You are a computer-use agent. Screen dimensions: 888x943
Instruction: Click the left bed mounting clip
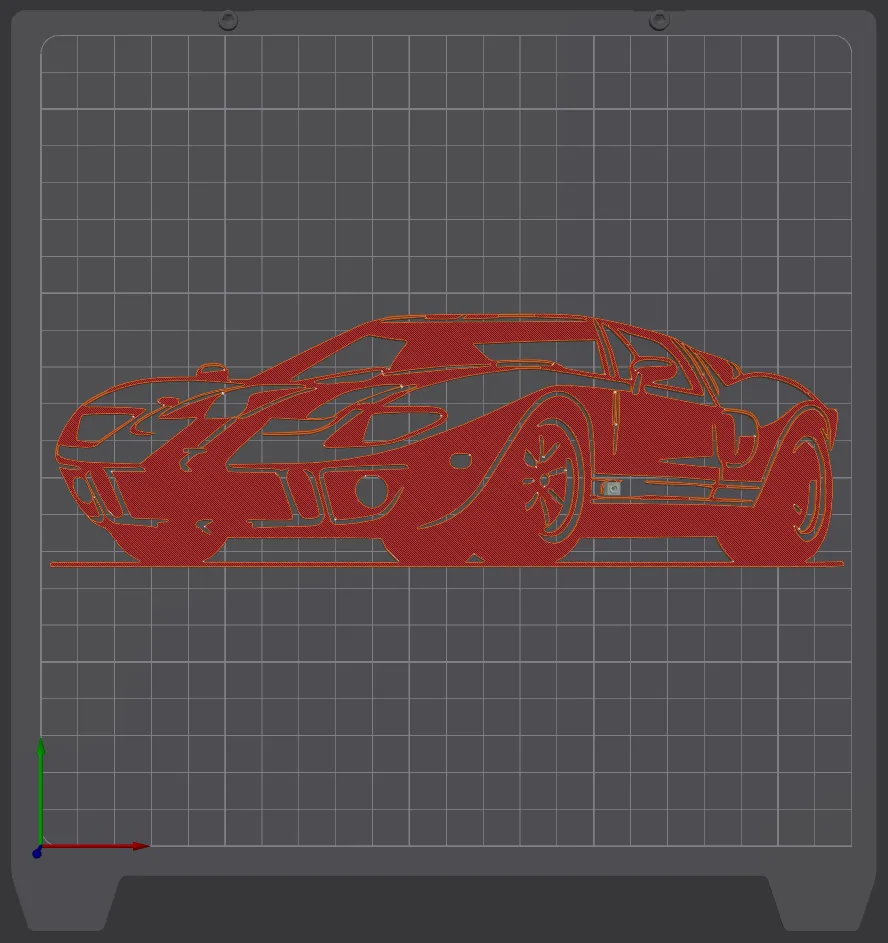pos(228,18)
